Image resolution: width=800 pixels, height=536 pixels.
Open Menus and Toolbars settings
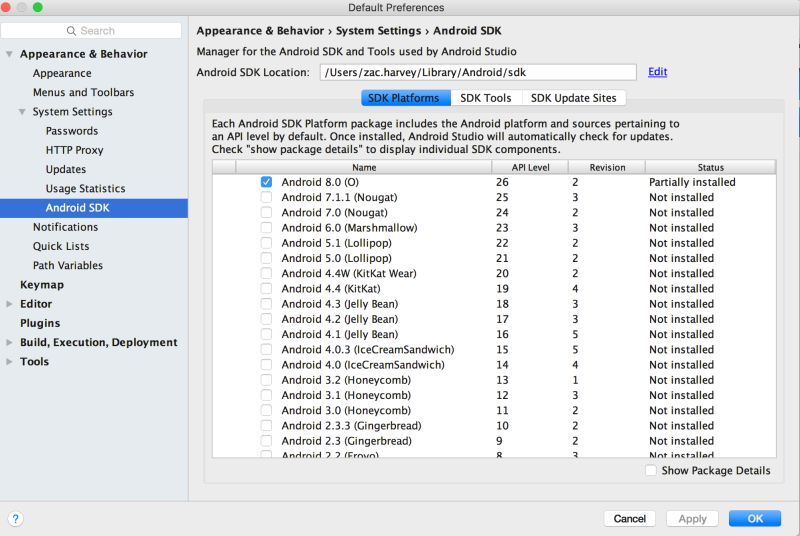[84, 92]
